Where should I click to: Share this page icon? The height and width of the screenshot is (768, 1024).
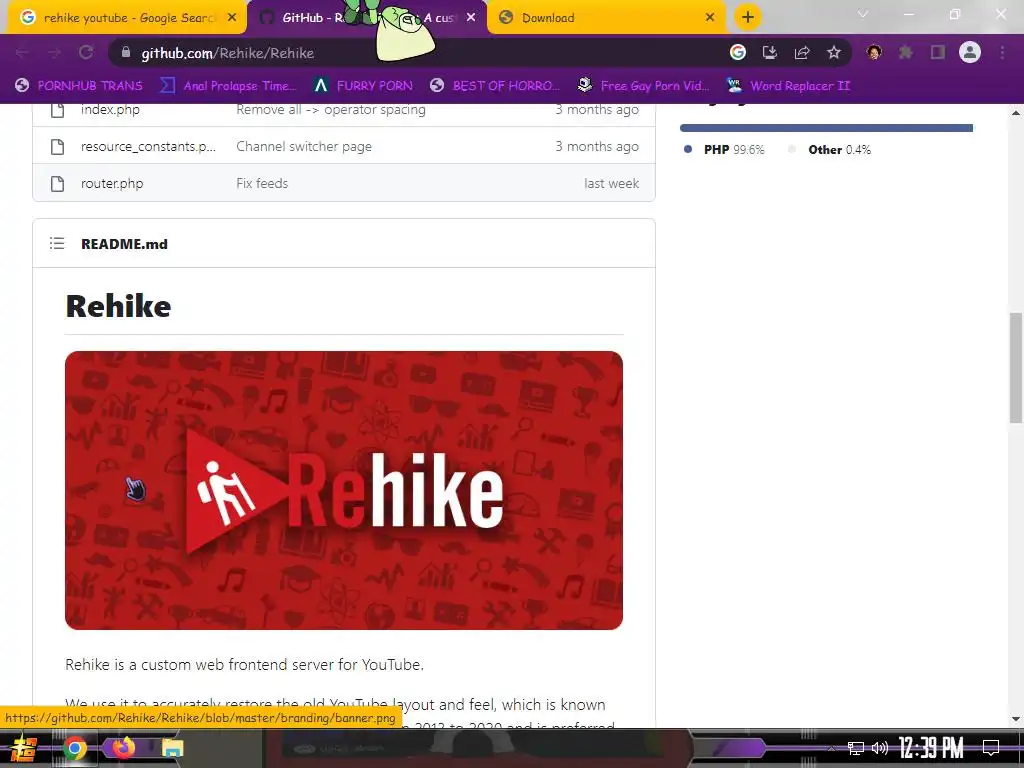[x=802, y=53]
